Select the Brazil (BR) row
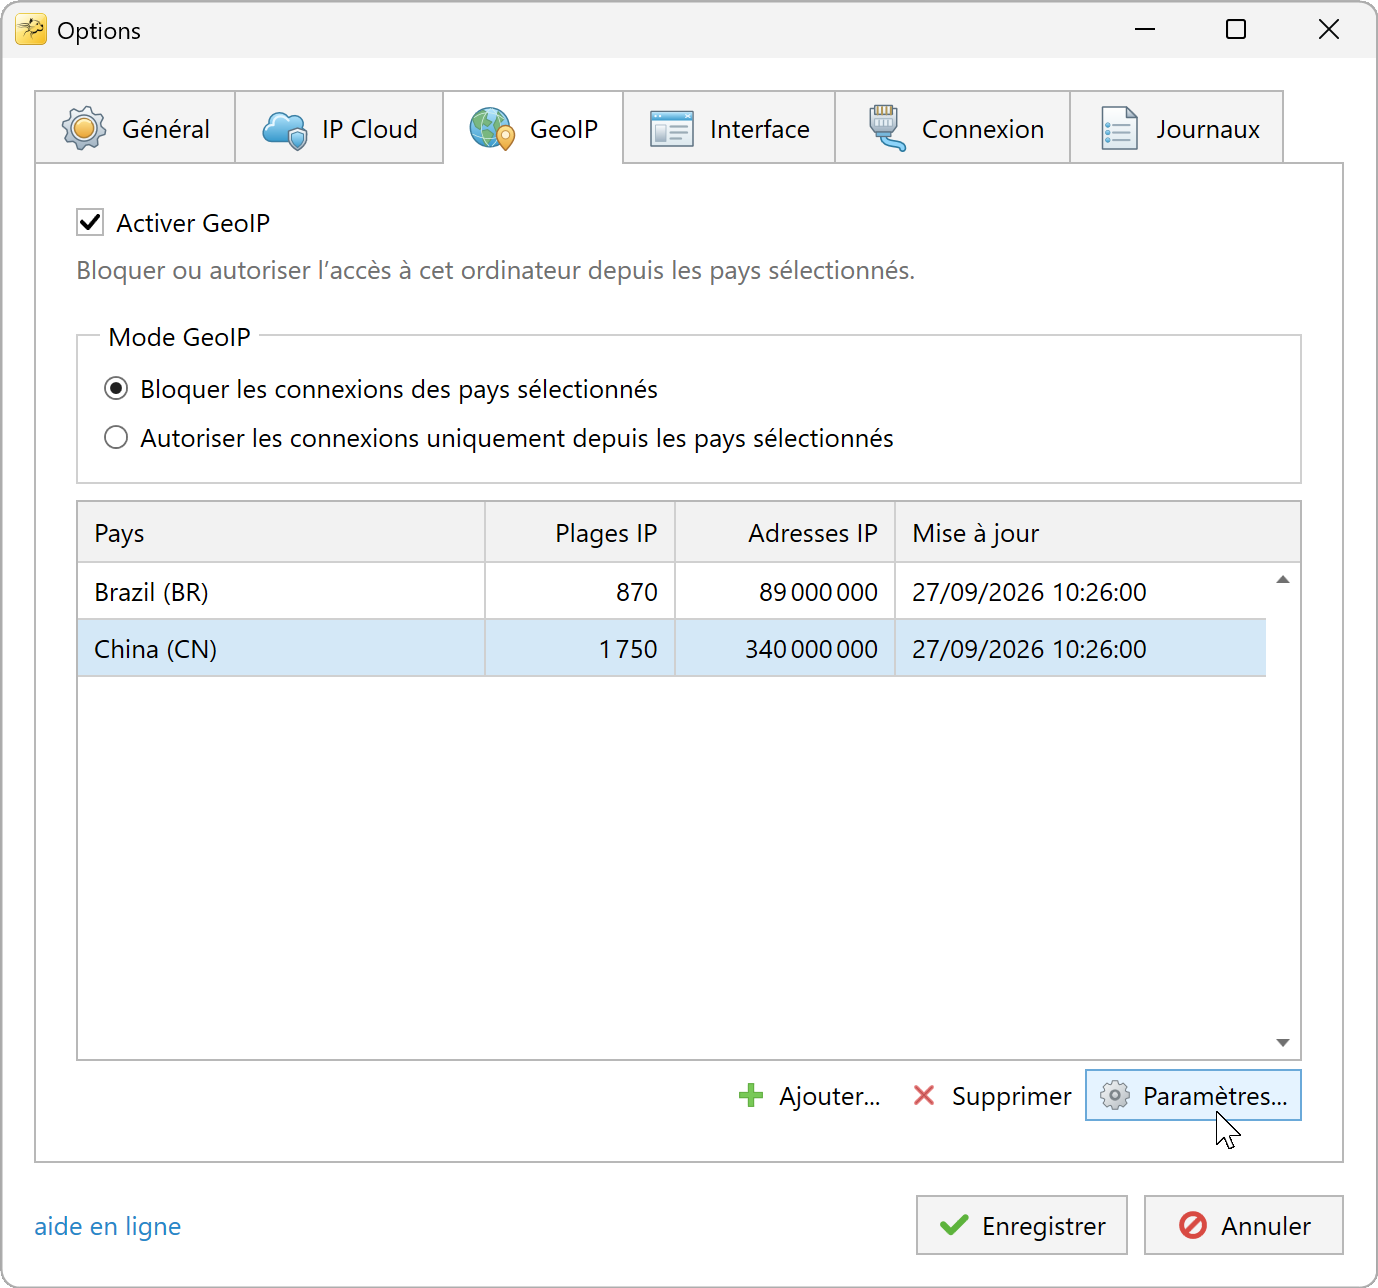 pyautogui.click(x=672, y=591)
